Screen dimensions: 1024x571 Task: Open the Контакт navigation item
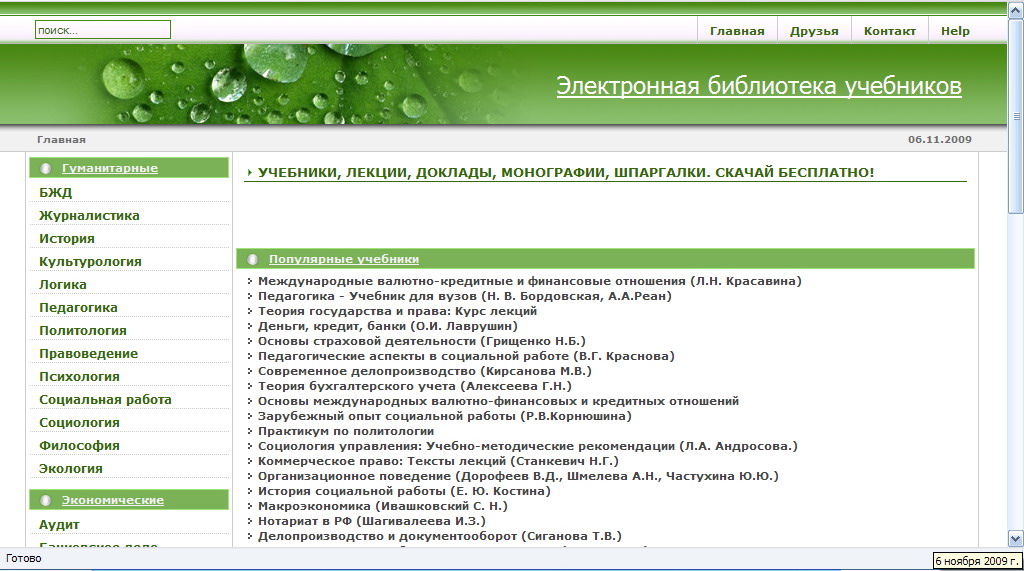coord(889,31)
